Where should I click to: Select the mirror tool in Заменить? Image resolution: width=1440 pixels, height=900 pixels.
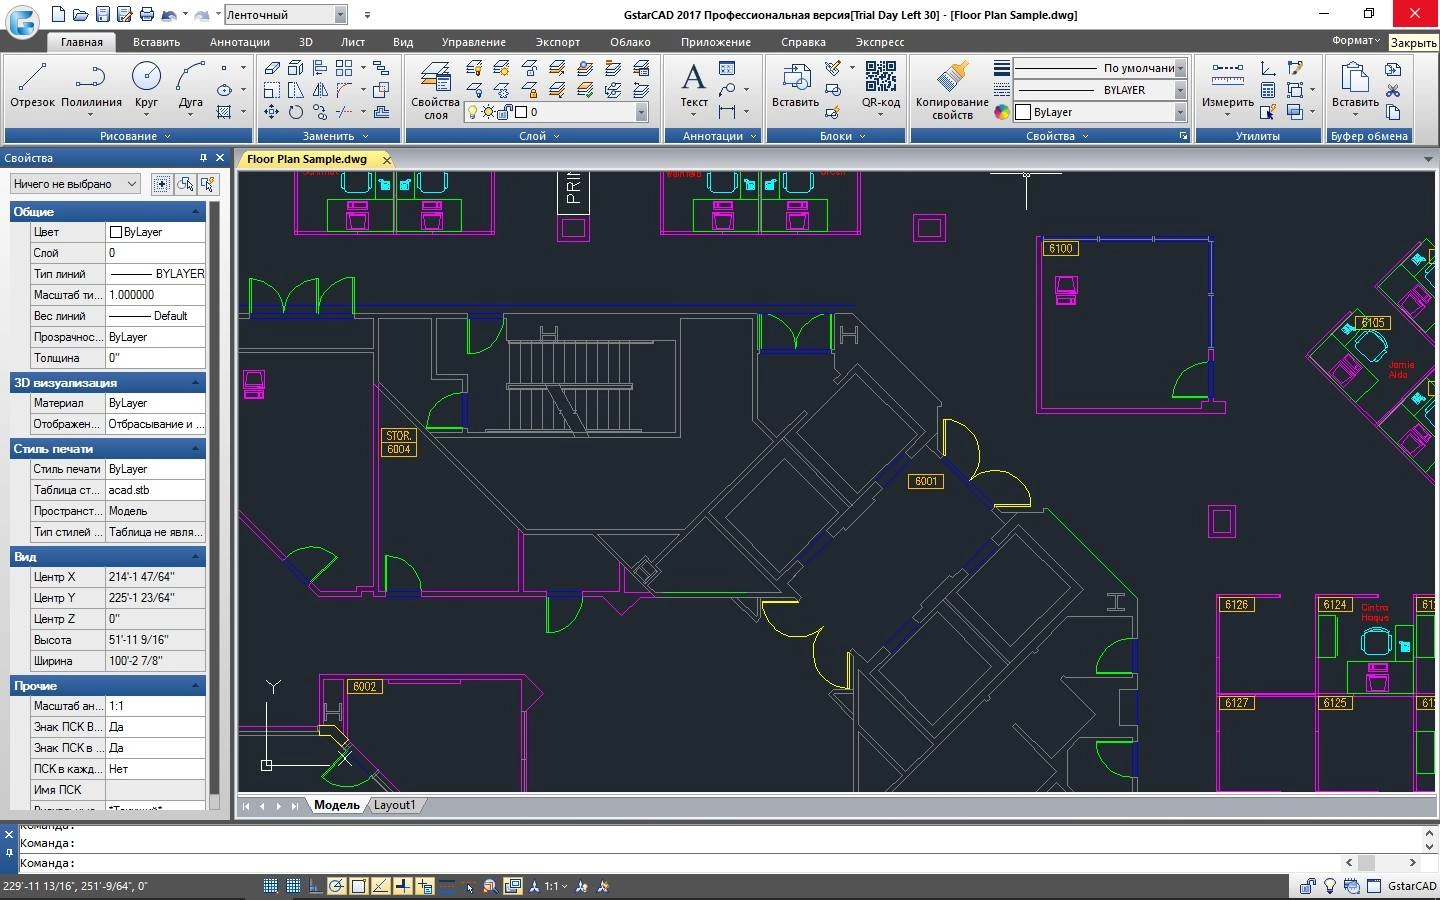[319, 90]
